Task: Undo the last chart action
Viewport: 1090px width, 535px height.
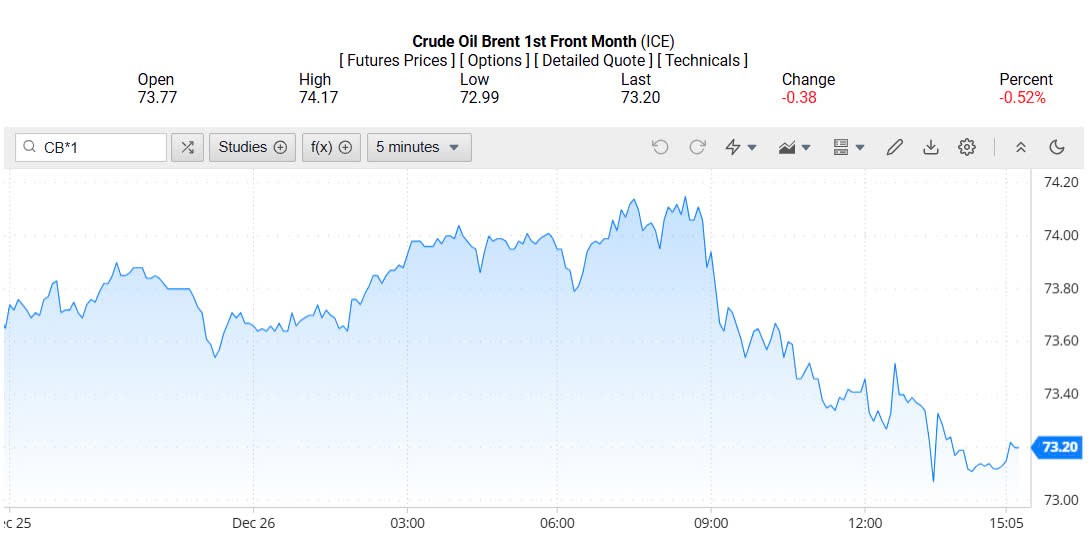Action: [660, 147]
